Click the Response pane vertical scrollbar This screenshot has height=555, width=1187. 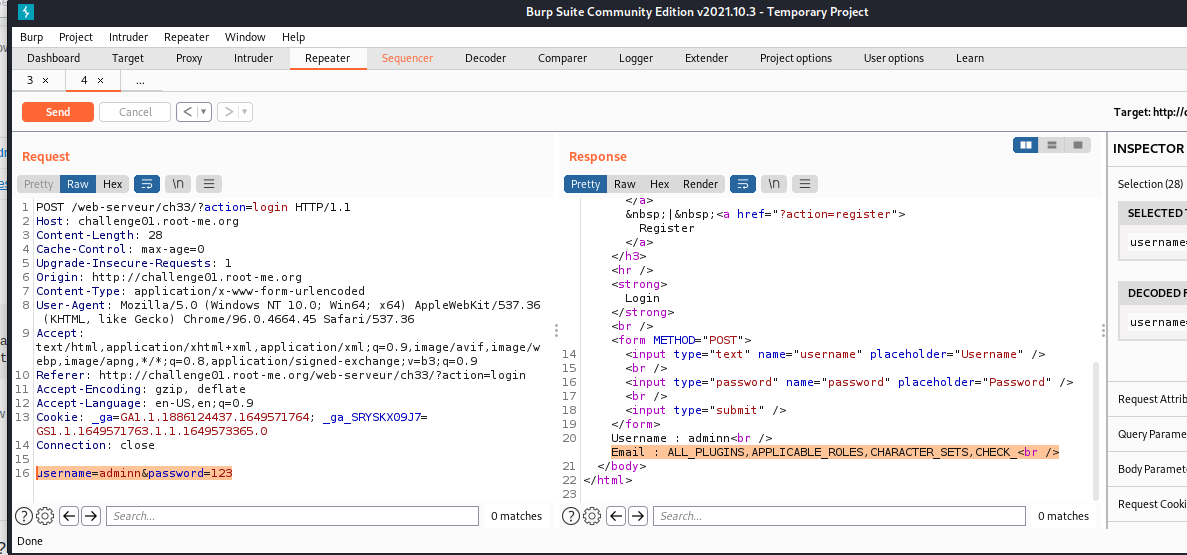[1095, 430]
